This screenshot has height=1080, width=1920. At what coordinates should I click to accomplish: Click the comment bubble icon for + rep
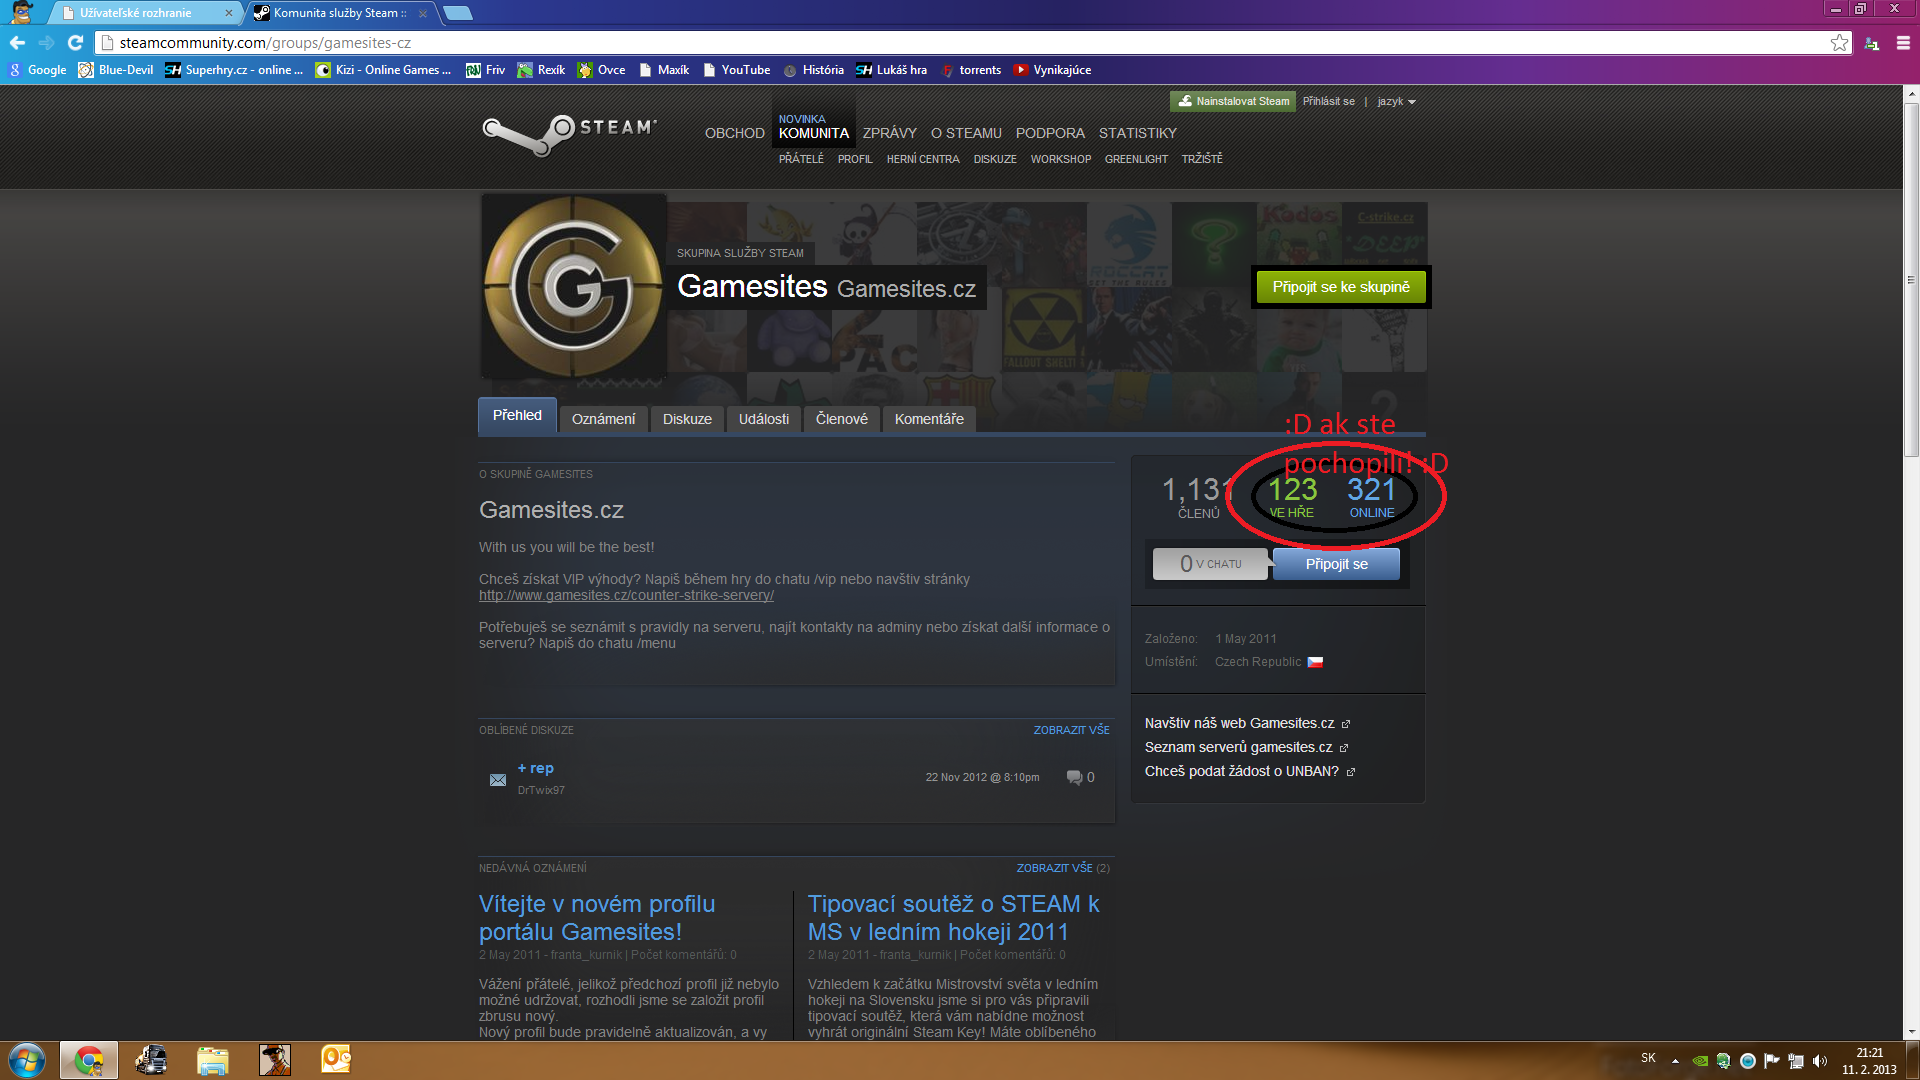[x=1074, y=777]
